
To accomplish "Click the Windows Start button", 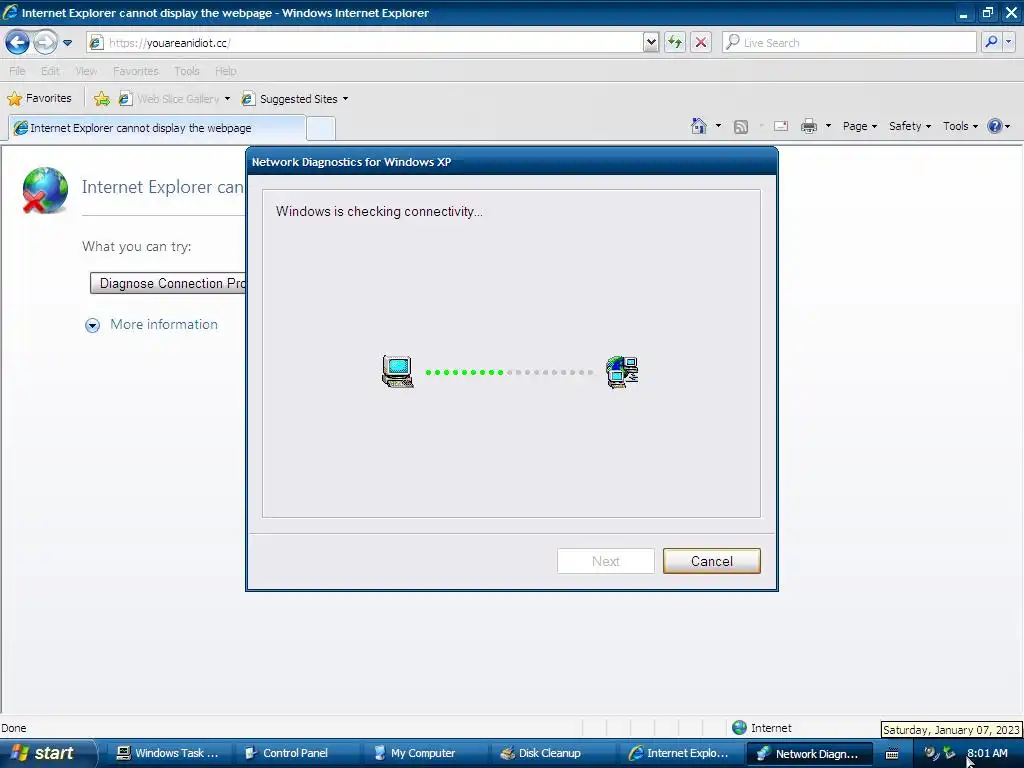I will pyautogui.click(x=46, y=753).
